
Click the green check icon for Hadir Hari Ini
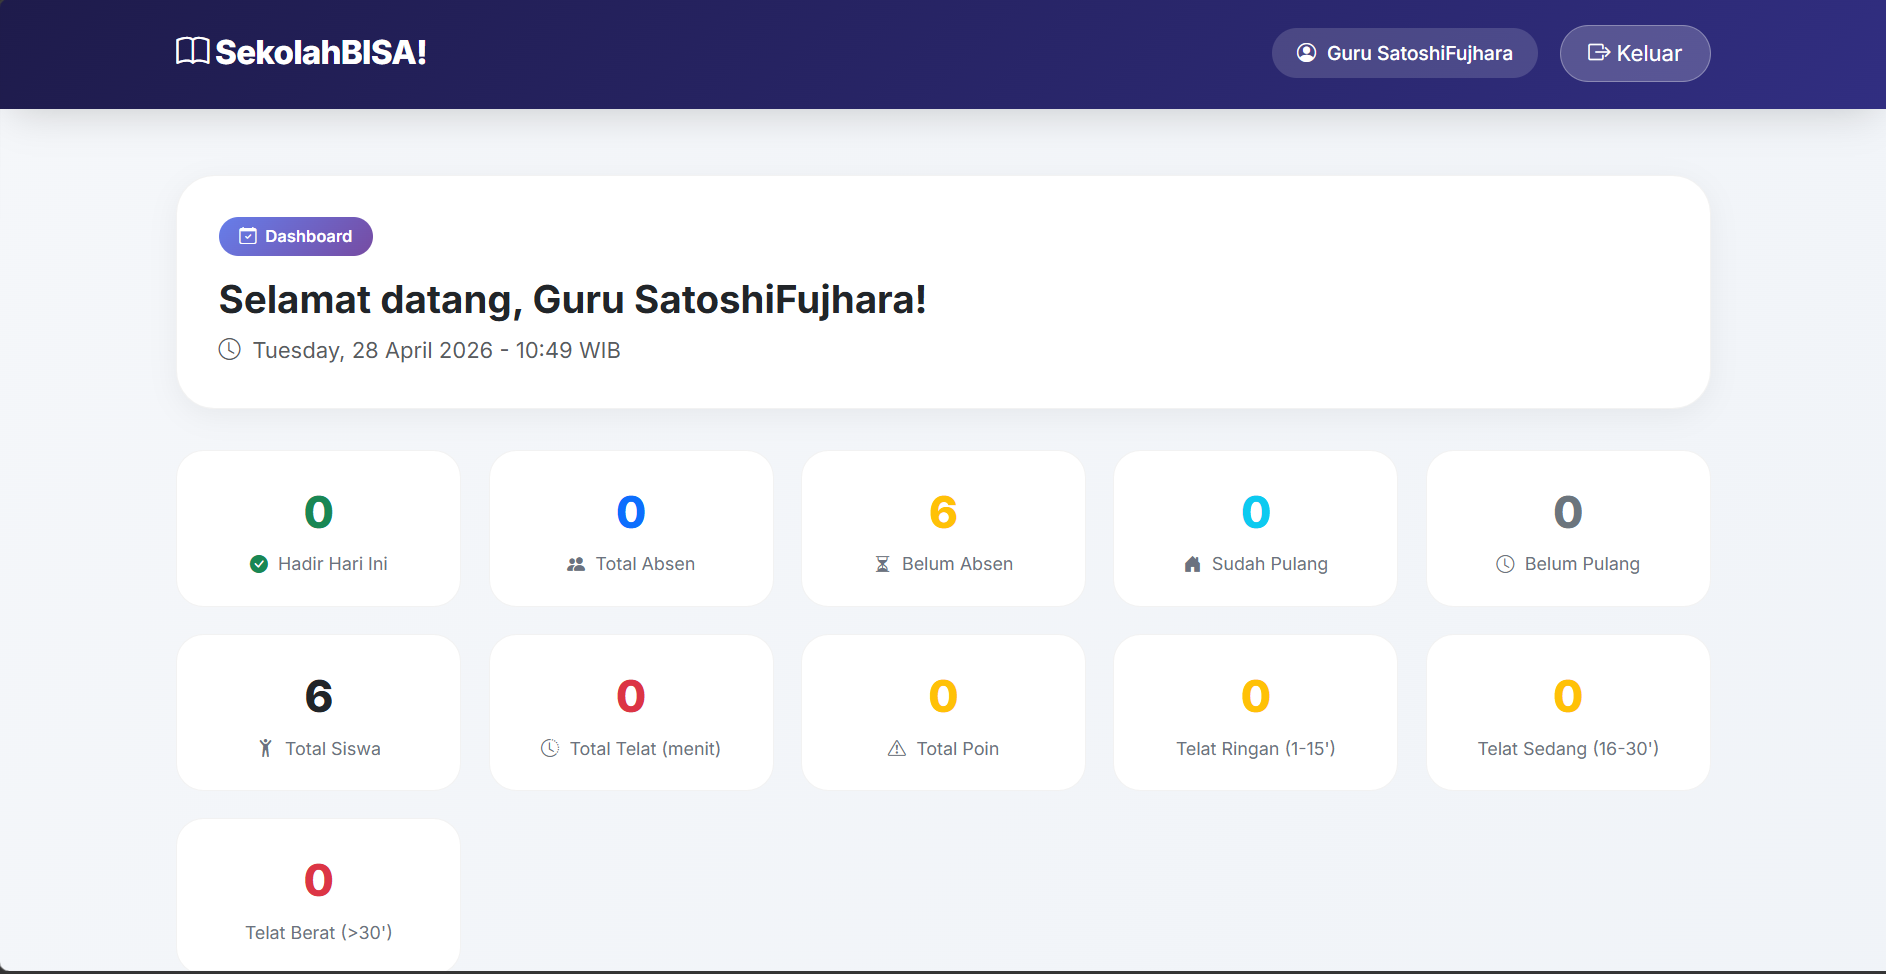pos(259,564)
